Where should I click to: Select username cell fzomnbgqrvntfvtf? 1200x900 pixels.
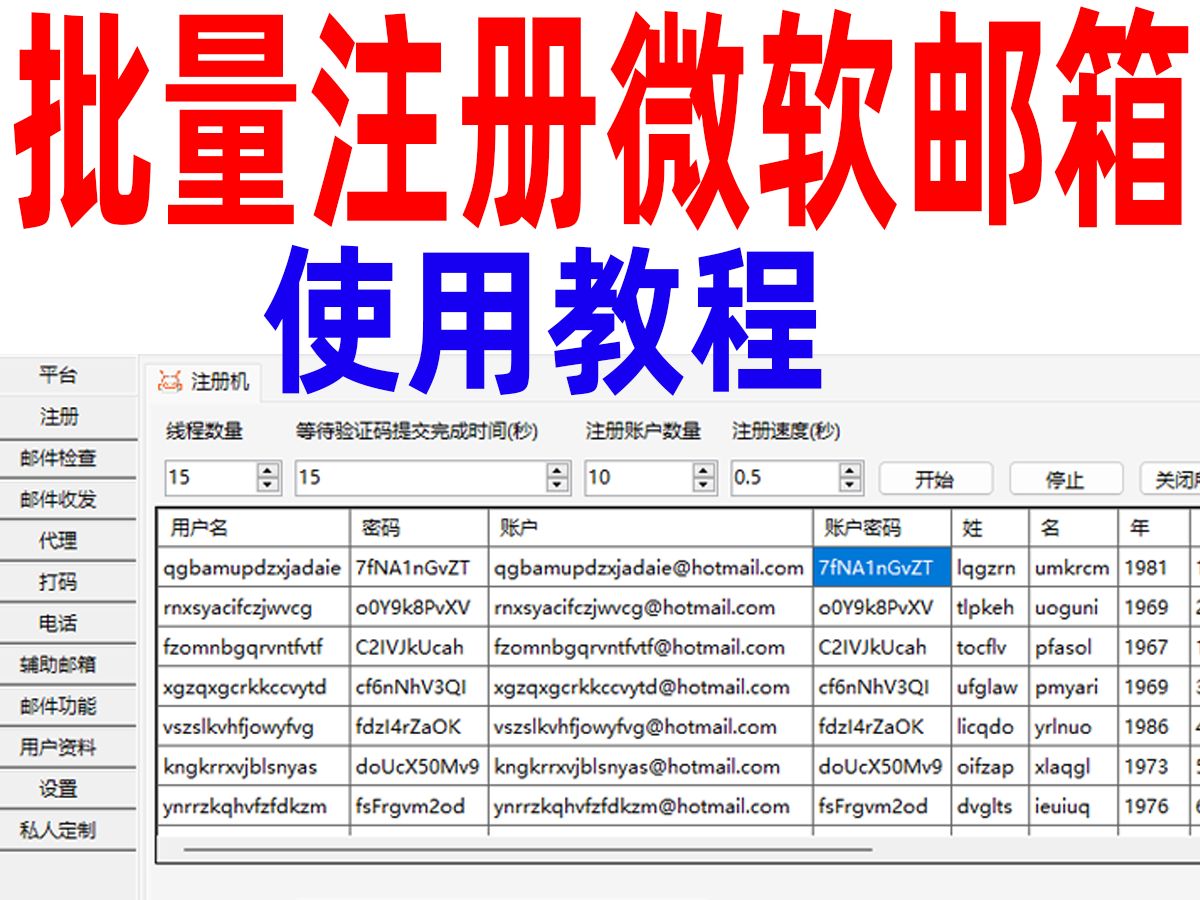click(253, 647)
